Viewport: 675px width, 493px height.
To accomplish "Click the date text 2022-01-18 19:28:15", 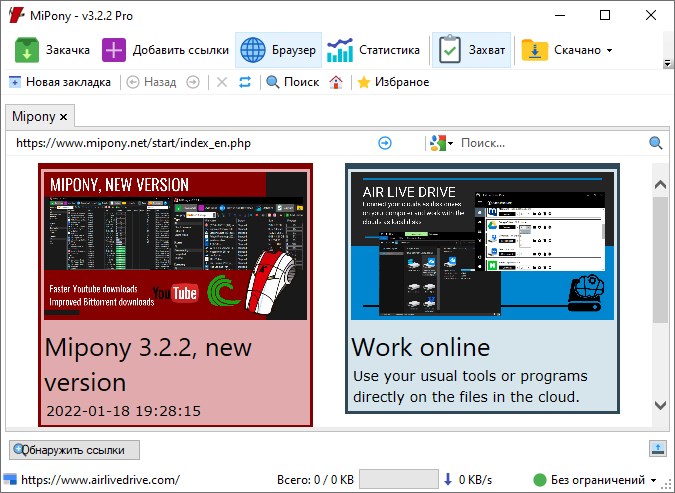I will [124, 411].
